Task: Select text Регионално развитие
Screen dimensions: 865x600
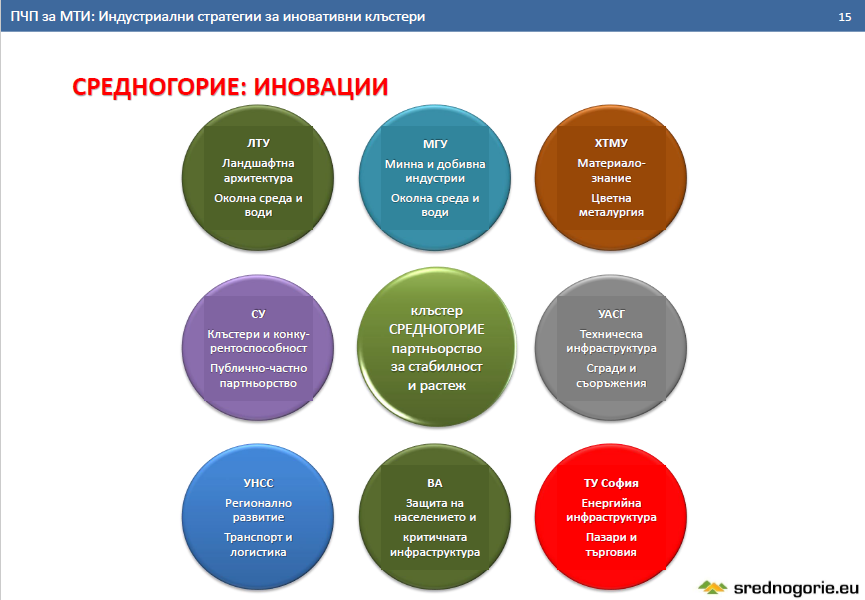Action: tap(258, 510)
